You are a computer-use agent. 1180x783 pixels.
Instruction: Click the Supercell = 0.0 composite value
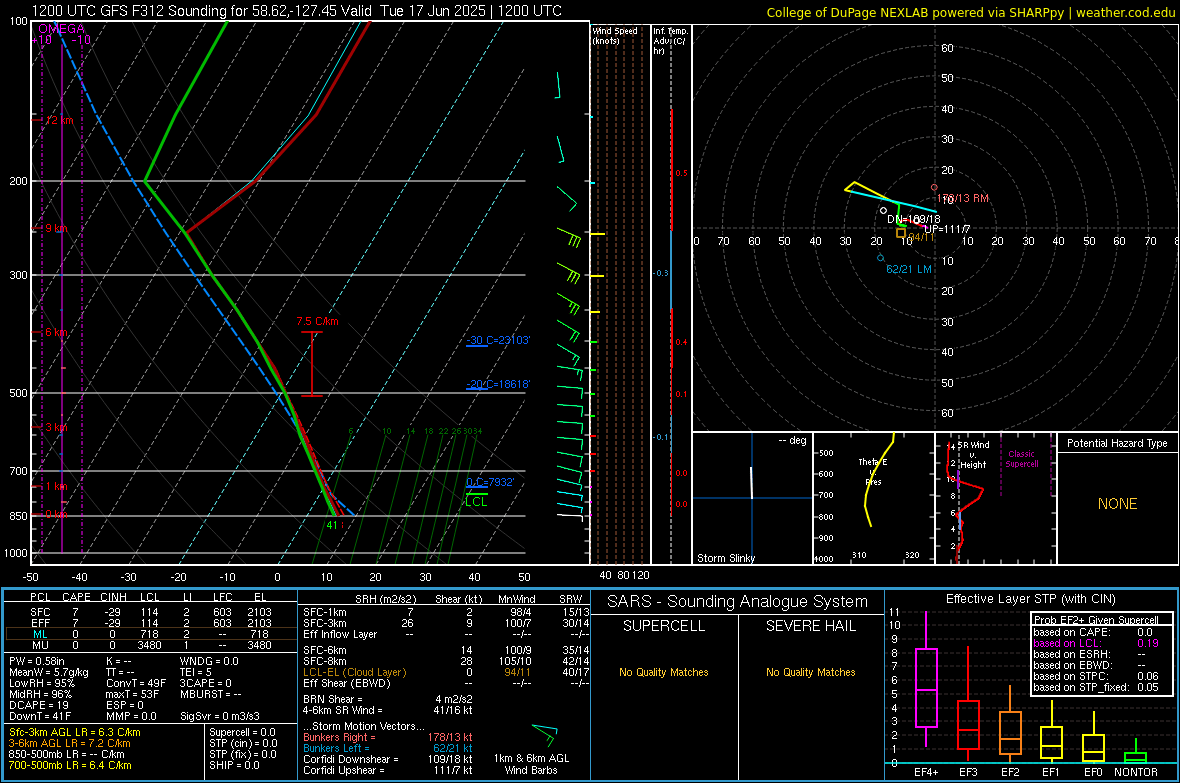[242, 732]
